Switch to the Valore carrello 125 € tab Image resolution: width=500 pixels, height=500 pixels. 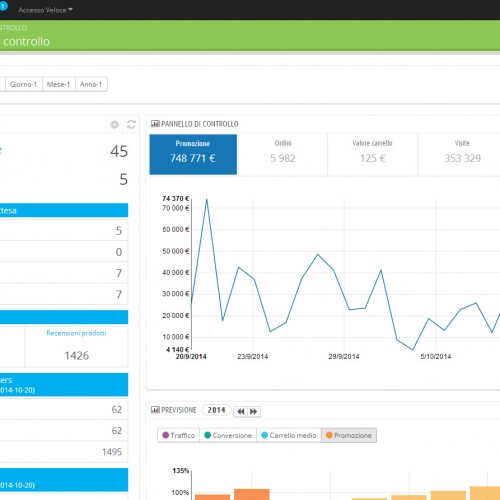point(373,154)
